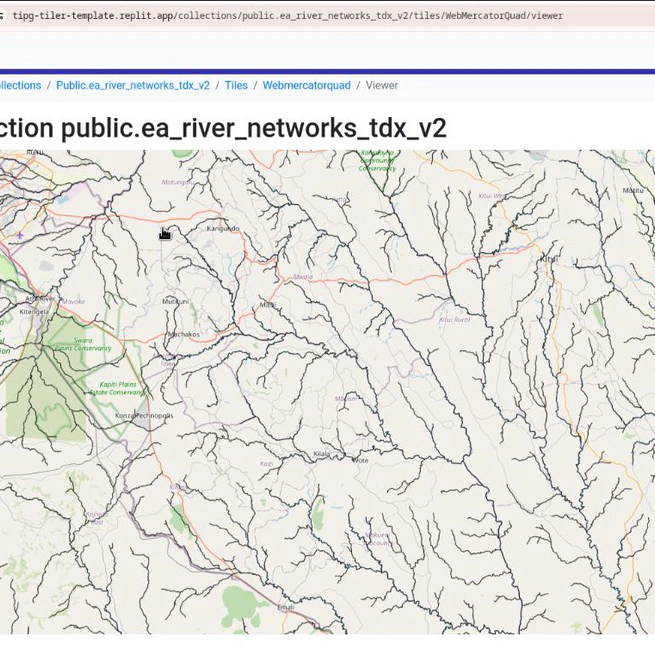
Task: Click the airport icon on the map
Action: pos(20,236)
